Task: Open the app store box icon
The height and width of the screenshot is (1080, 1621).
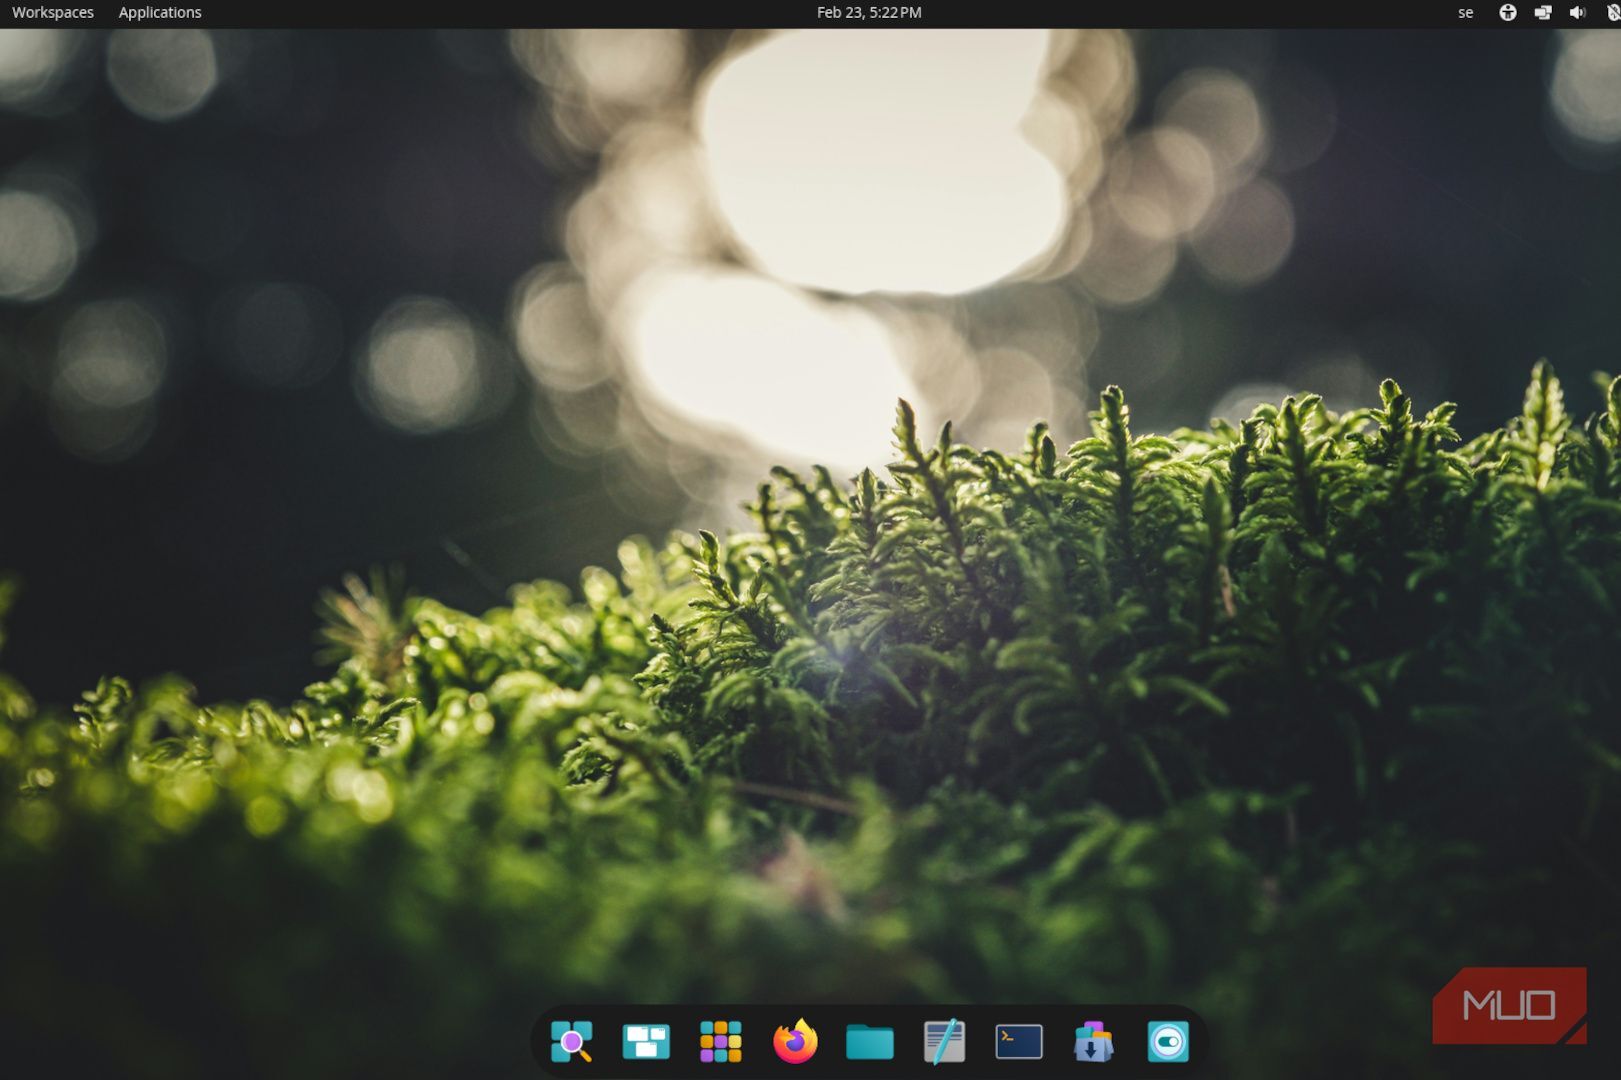Action: (x=1093, y=1042)
